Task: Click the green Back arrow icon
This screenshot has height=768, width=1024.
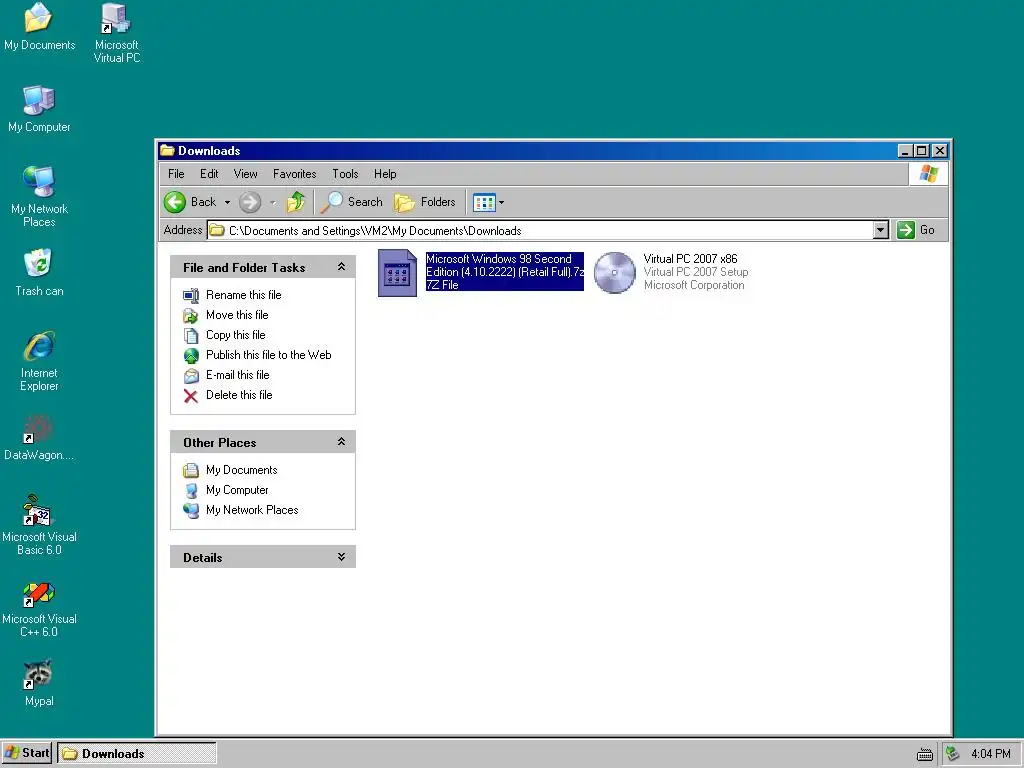Action: point(175,202)
